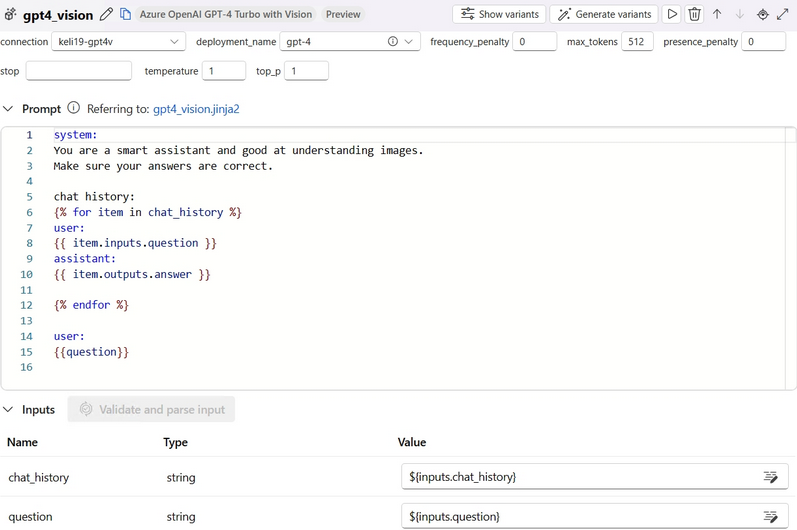797x530 pixels.
Task: Click the gpt4_vision node title
Action: (58, 15)
